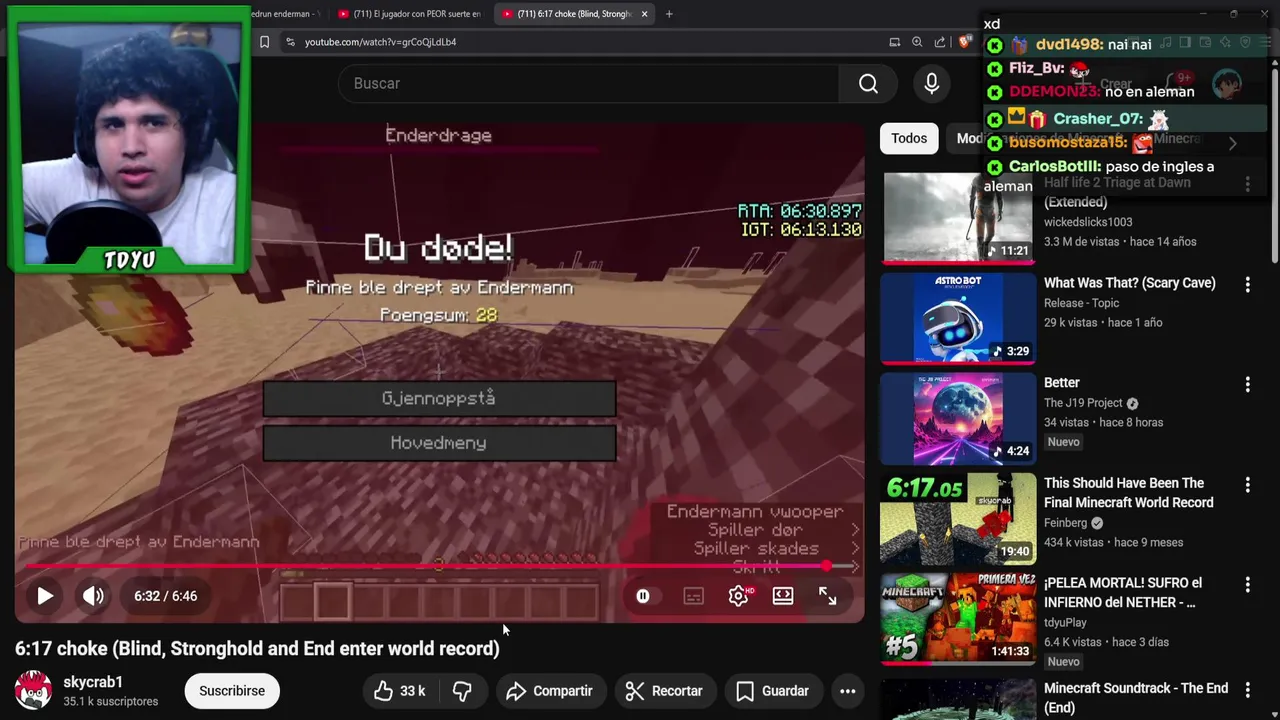This screenshot has height=720, width=1280.
Task: Open options for Minecraft Soundtrack The End video
Action: pyautogui.click(x=1247, y=690)
